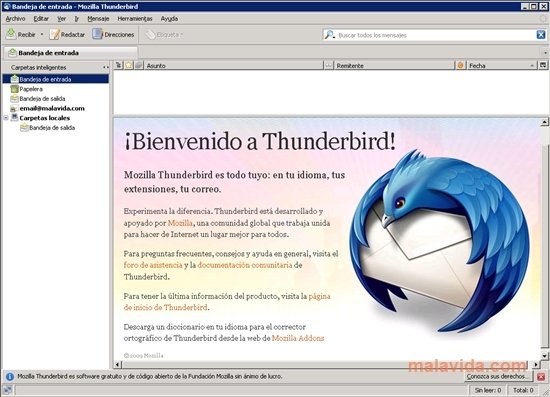Click the blue info icon in notification bar
550x397 pixels.
10,377
